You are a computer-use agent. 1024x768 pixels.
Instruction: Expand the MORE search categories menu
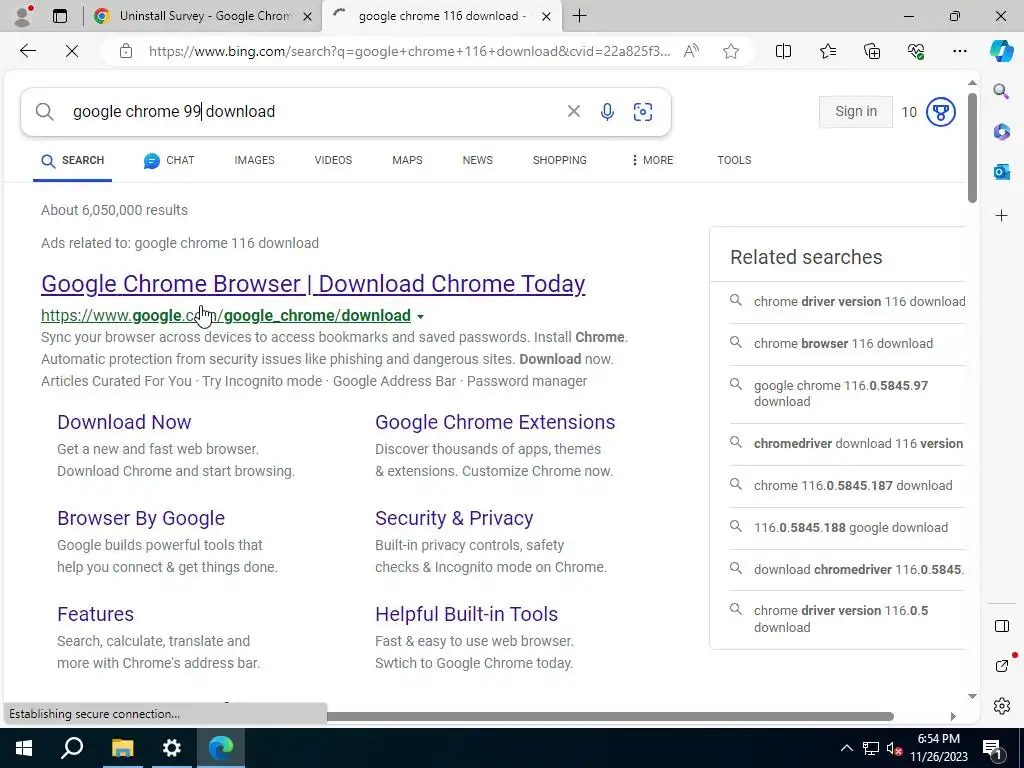click(x=652, y=160)
